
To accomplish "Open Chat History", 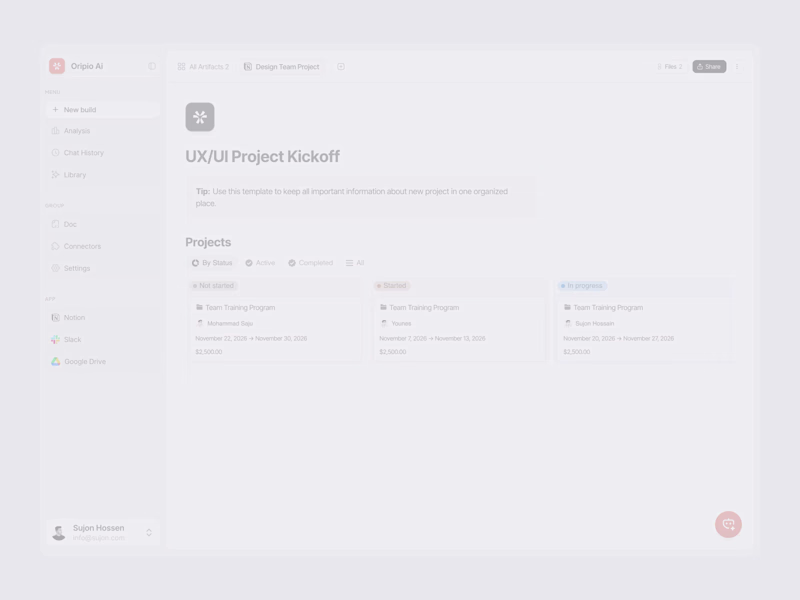I will pyautogui.click(x=103, y=153).
